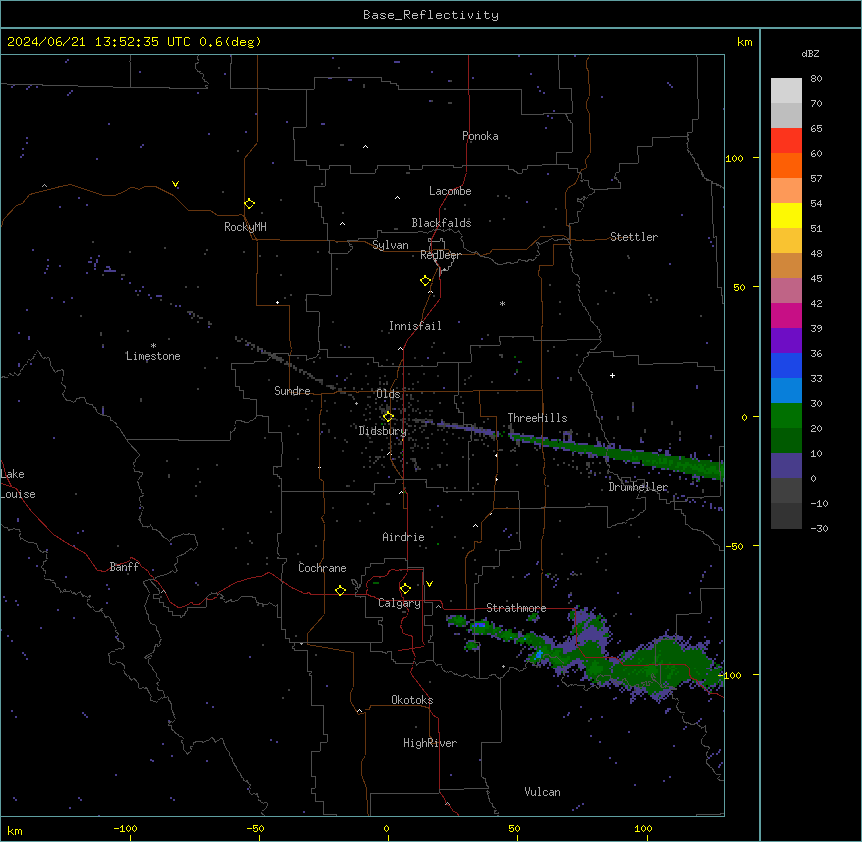Screen dimensions: 862x842
Task: Select the 65 dBZ red color swatch
Action: pos(786,140)
